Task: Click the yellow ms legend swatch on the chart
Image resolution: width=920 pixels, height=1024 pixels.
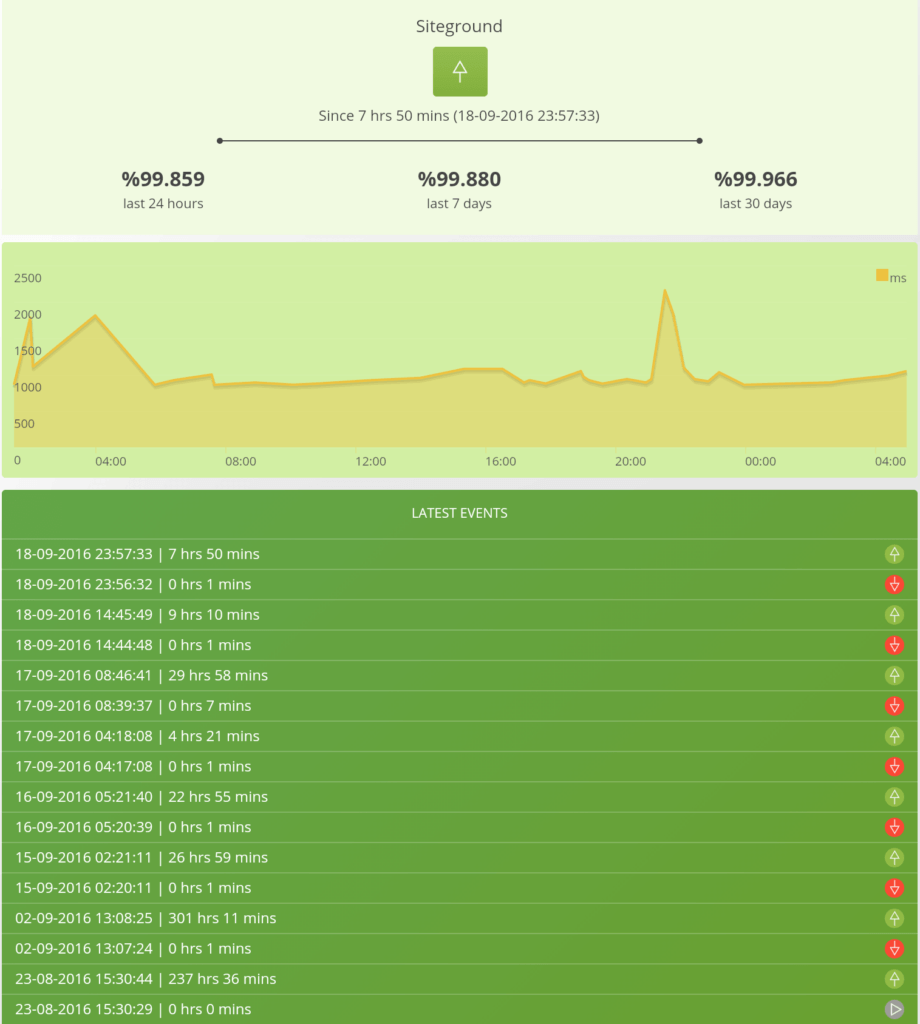Action: (x=882, y=276)
